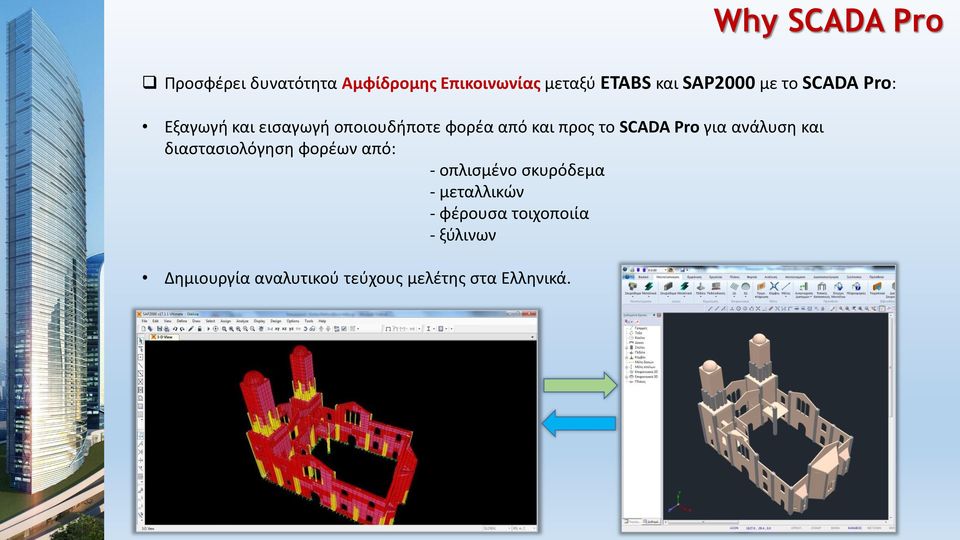Select Δοκοί item in SCADA tree

point(639,343)
